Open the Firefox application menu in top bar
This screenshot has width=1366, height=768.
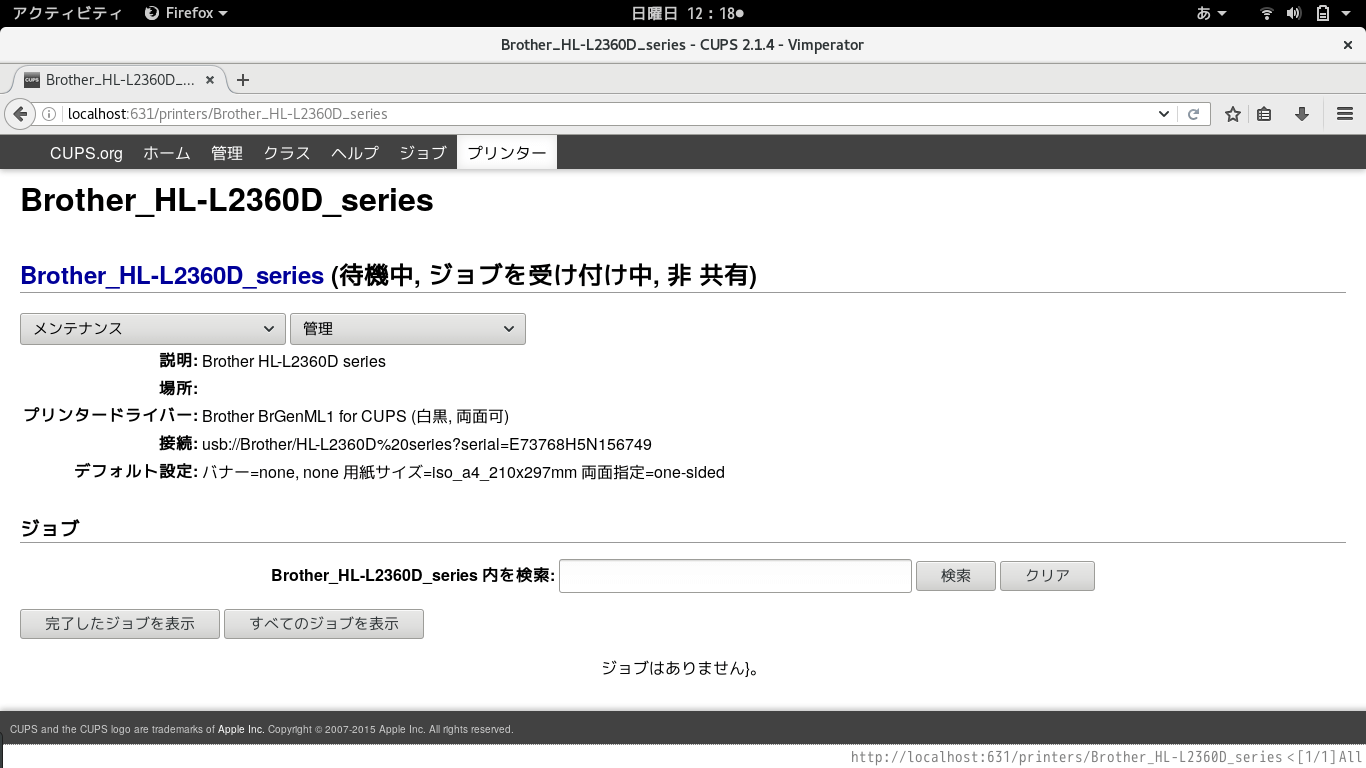pyautogui.click(x=186, y=13)
